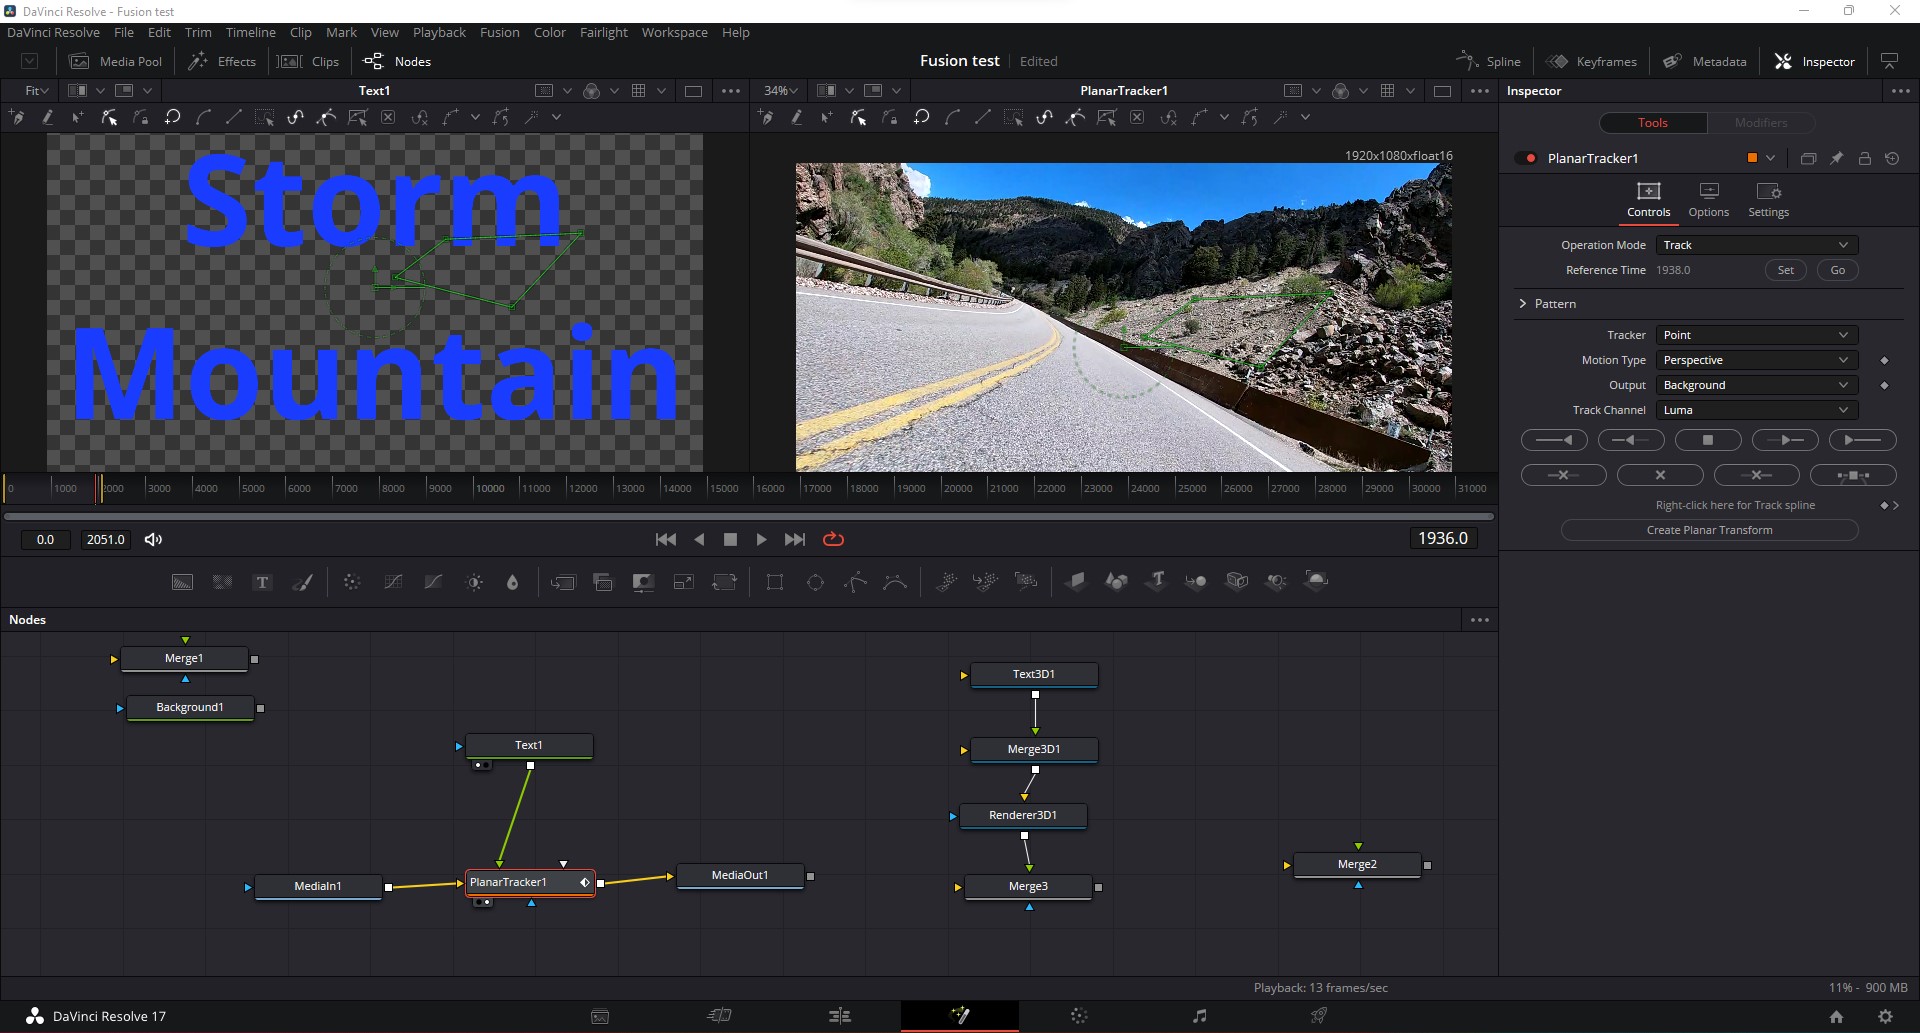This screenshot has width=1920, height=1033.
Task: Go to the Color page icon
Action: coord(1079,1016)
